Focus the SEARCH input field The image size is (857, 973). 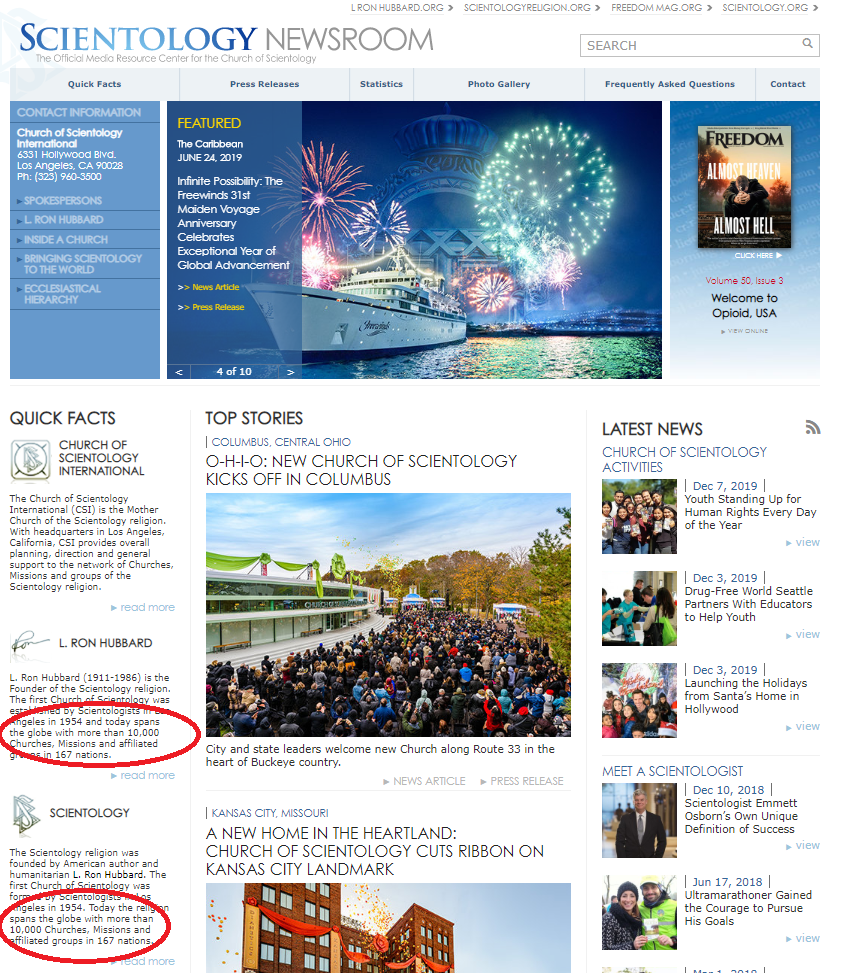click(699, 45)
